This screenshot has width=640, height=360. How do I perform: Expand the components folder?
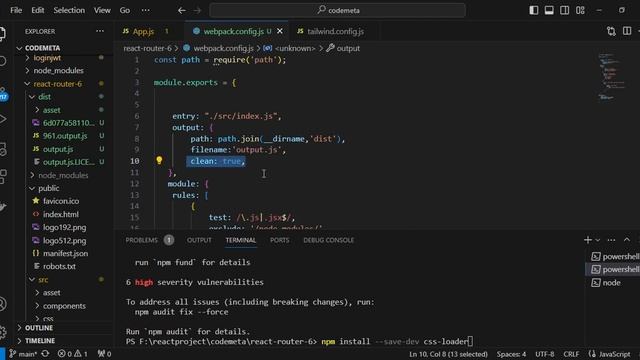click(x=64, y=306)
